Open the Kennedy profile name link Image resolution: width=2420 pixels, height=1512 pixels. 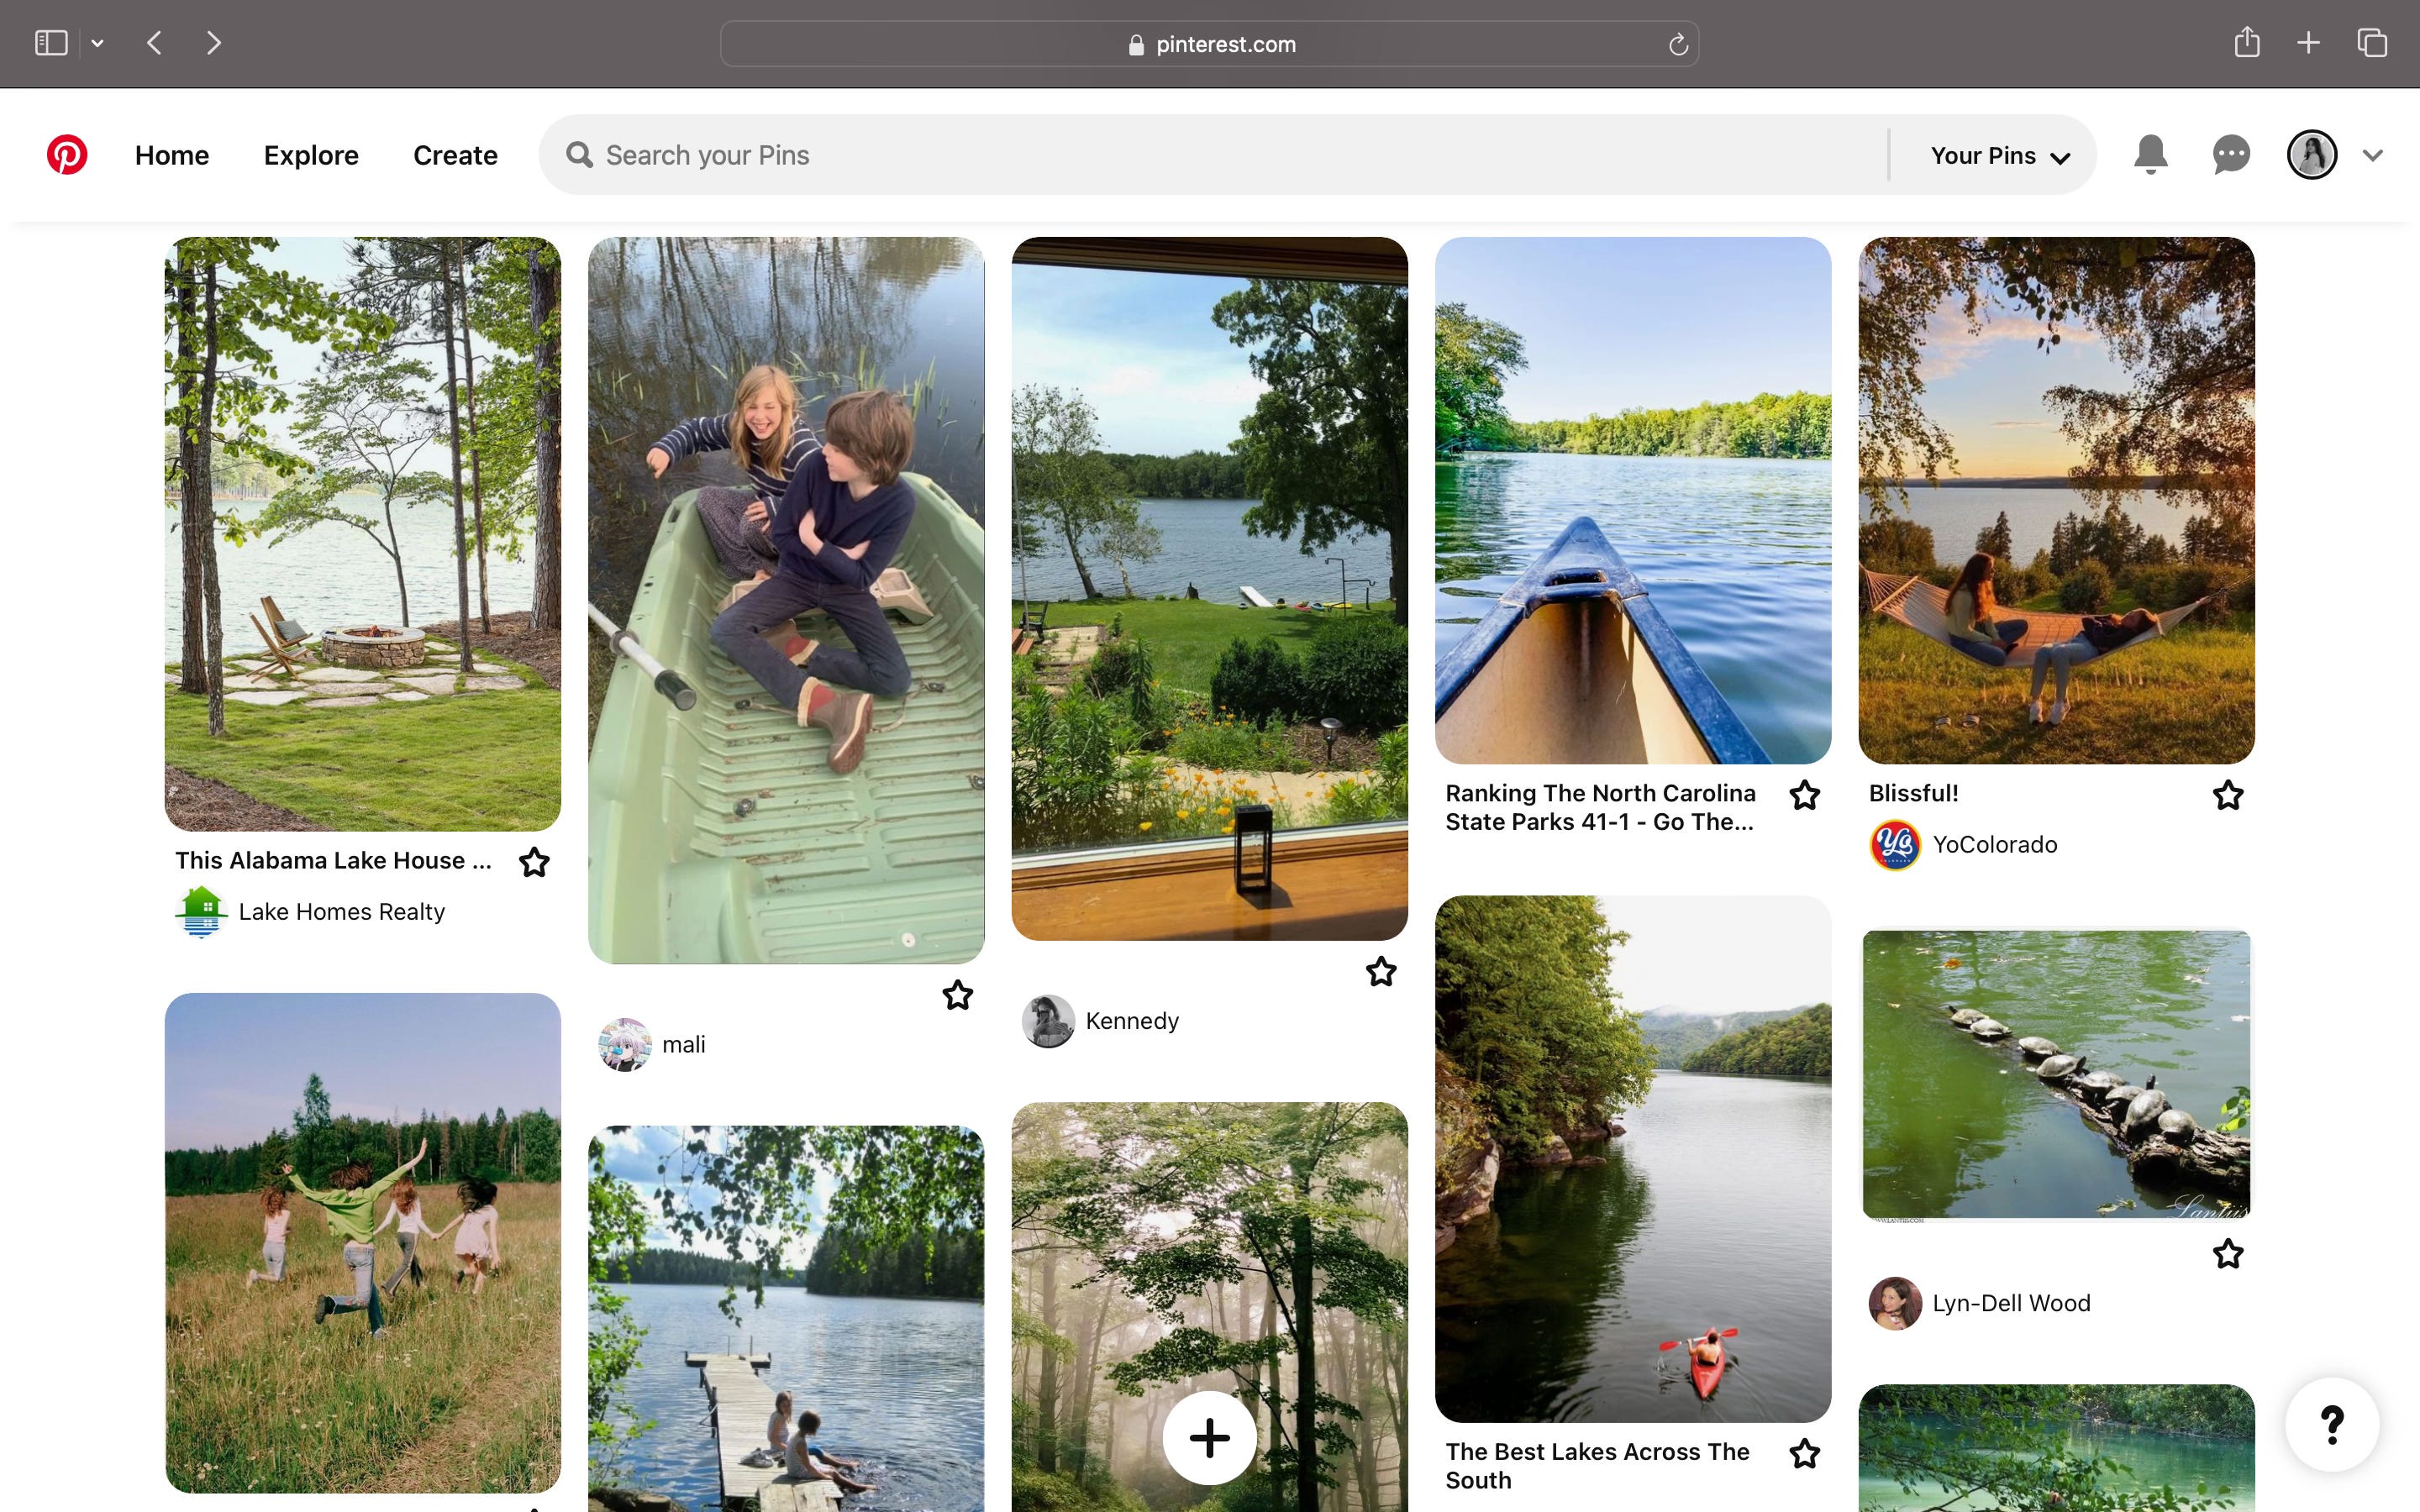(x=1132, y=1021)
